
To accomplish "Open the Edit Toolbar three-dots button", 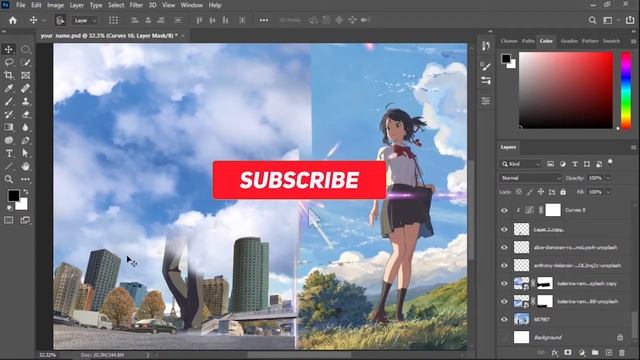I will (25, 179).
